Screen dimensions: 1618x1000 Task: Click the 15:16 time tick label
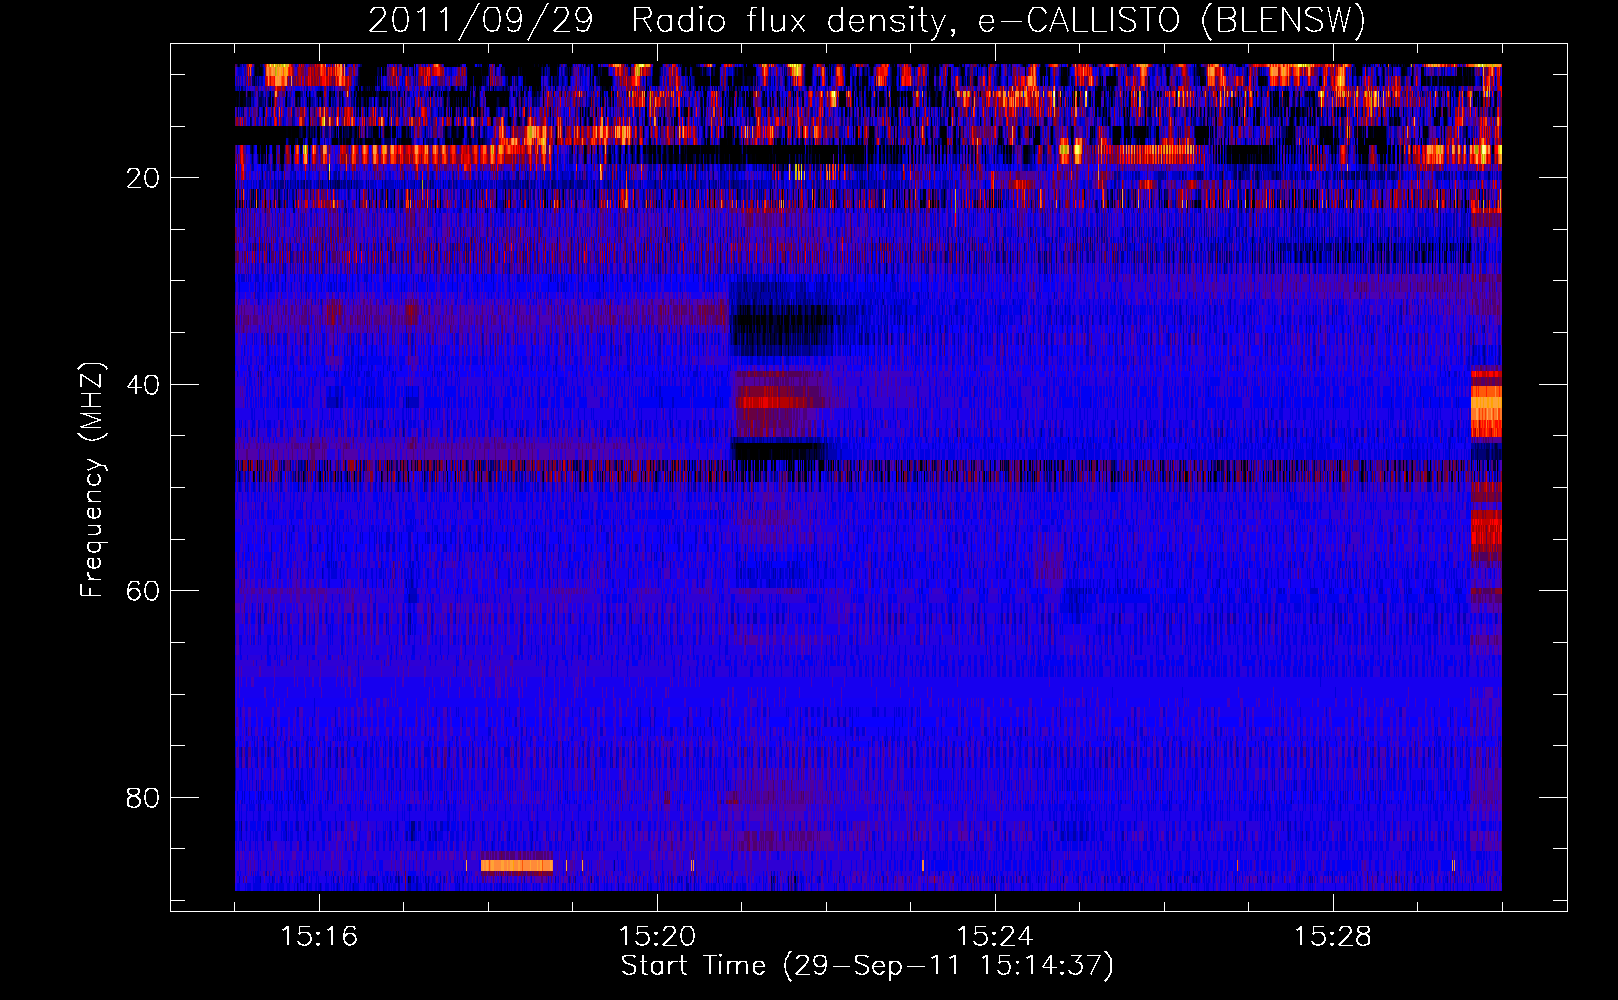(x=319, y=936)
